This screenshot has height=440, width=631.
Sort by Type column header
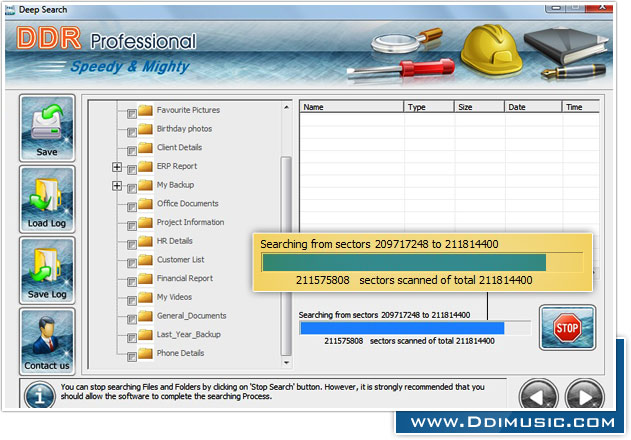click(x=429, y=107)
